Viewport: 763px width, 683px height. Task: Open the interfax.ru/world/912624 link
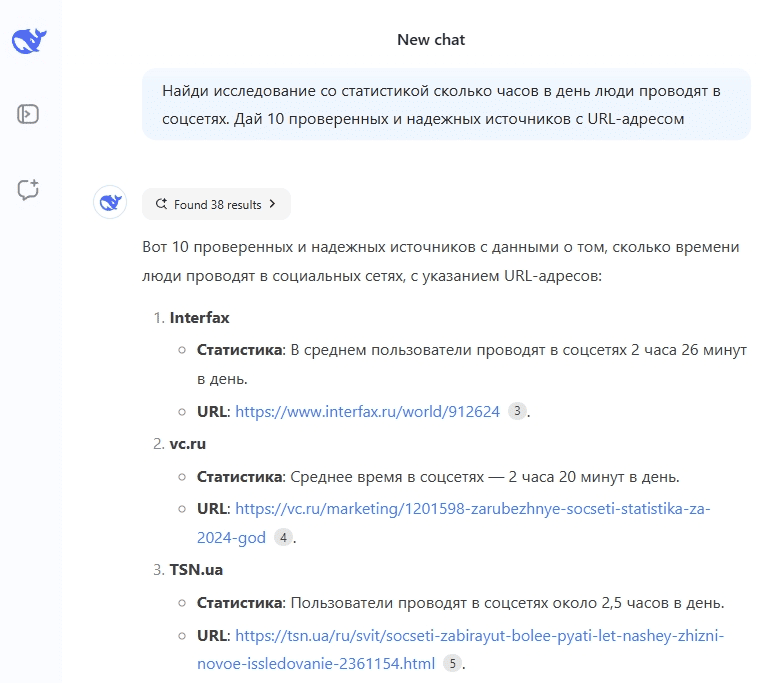pyautogui.click(x=367, y=411)
